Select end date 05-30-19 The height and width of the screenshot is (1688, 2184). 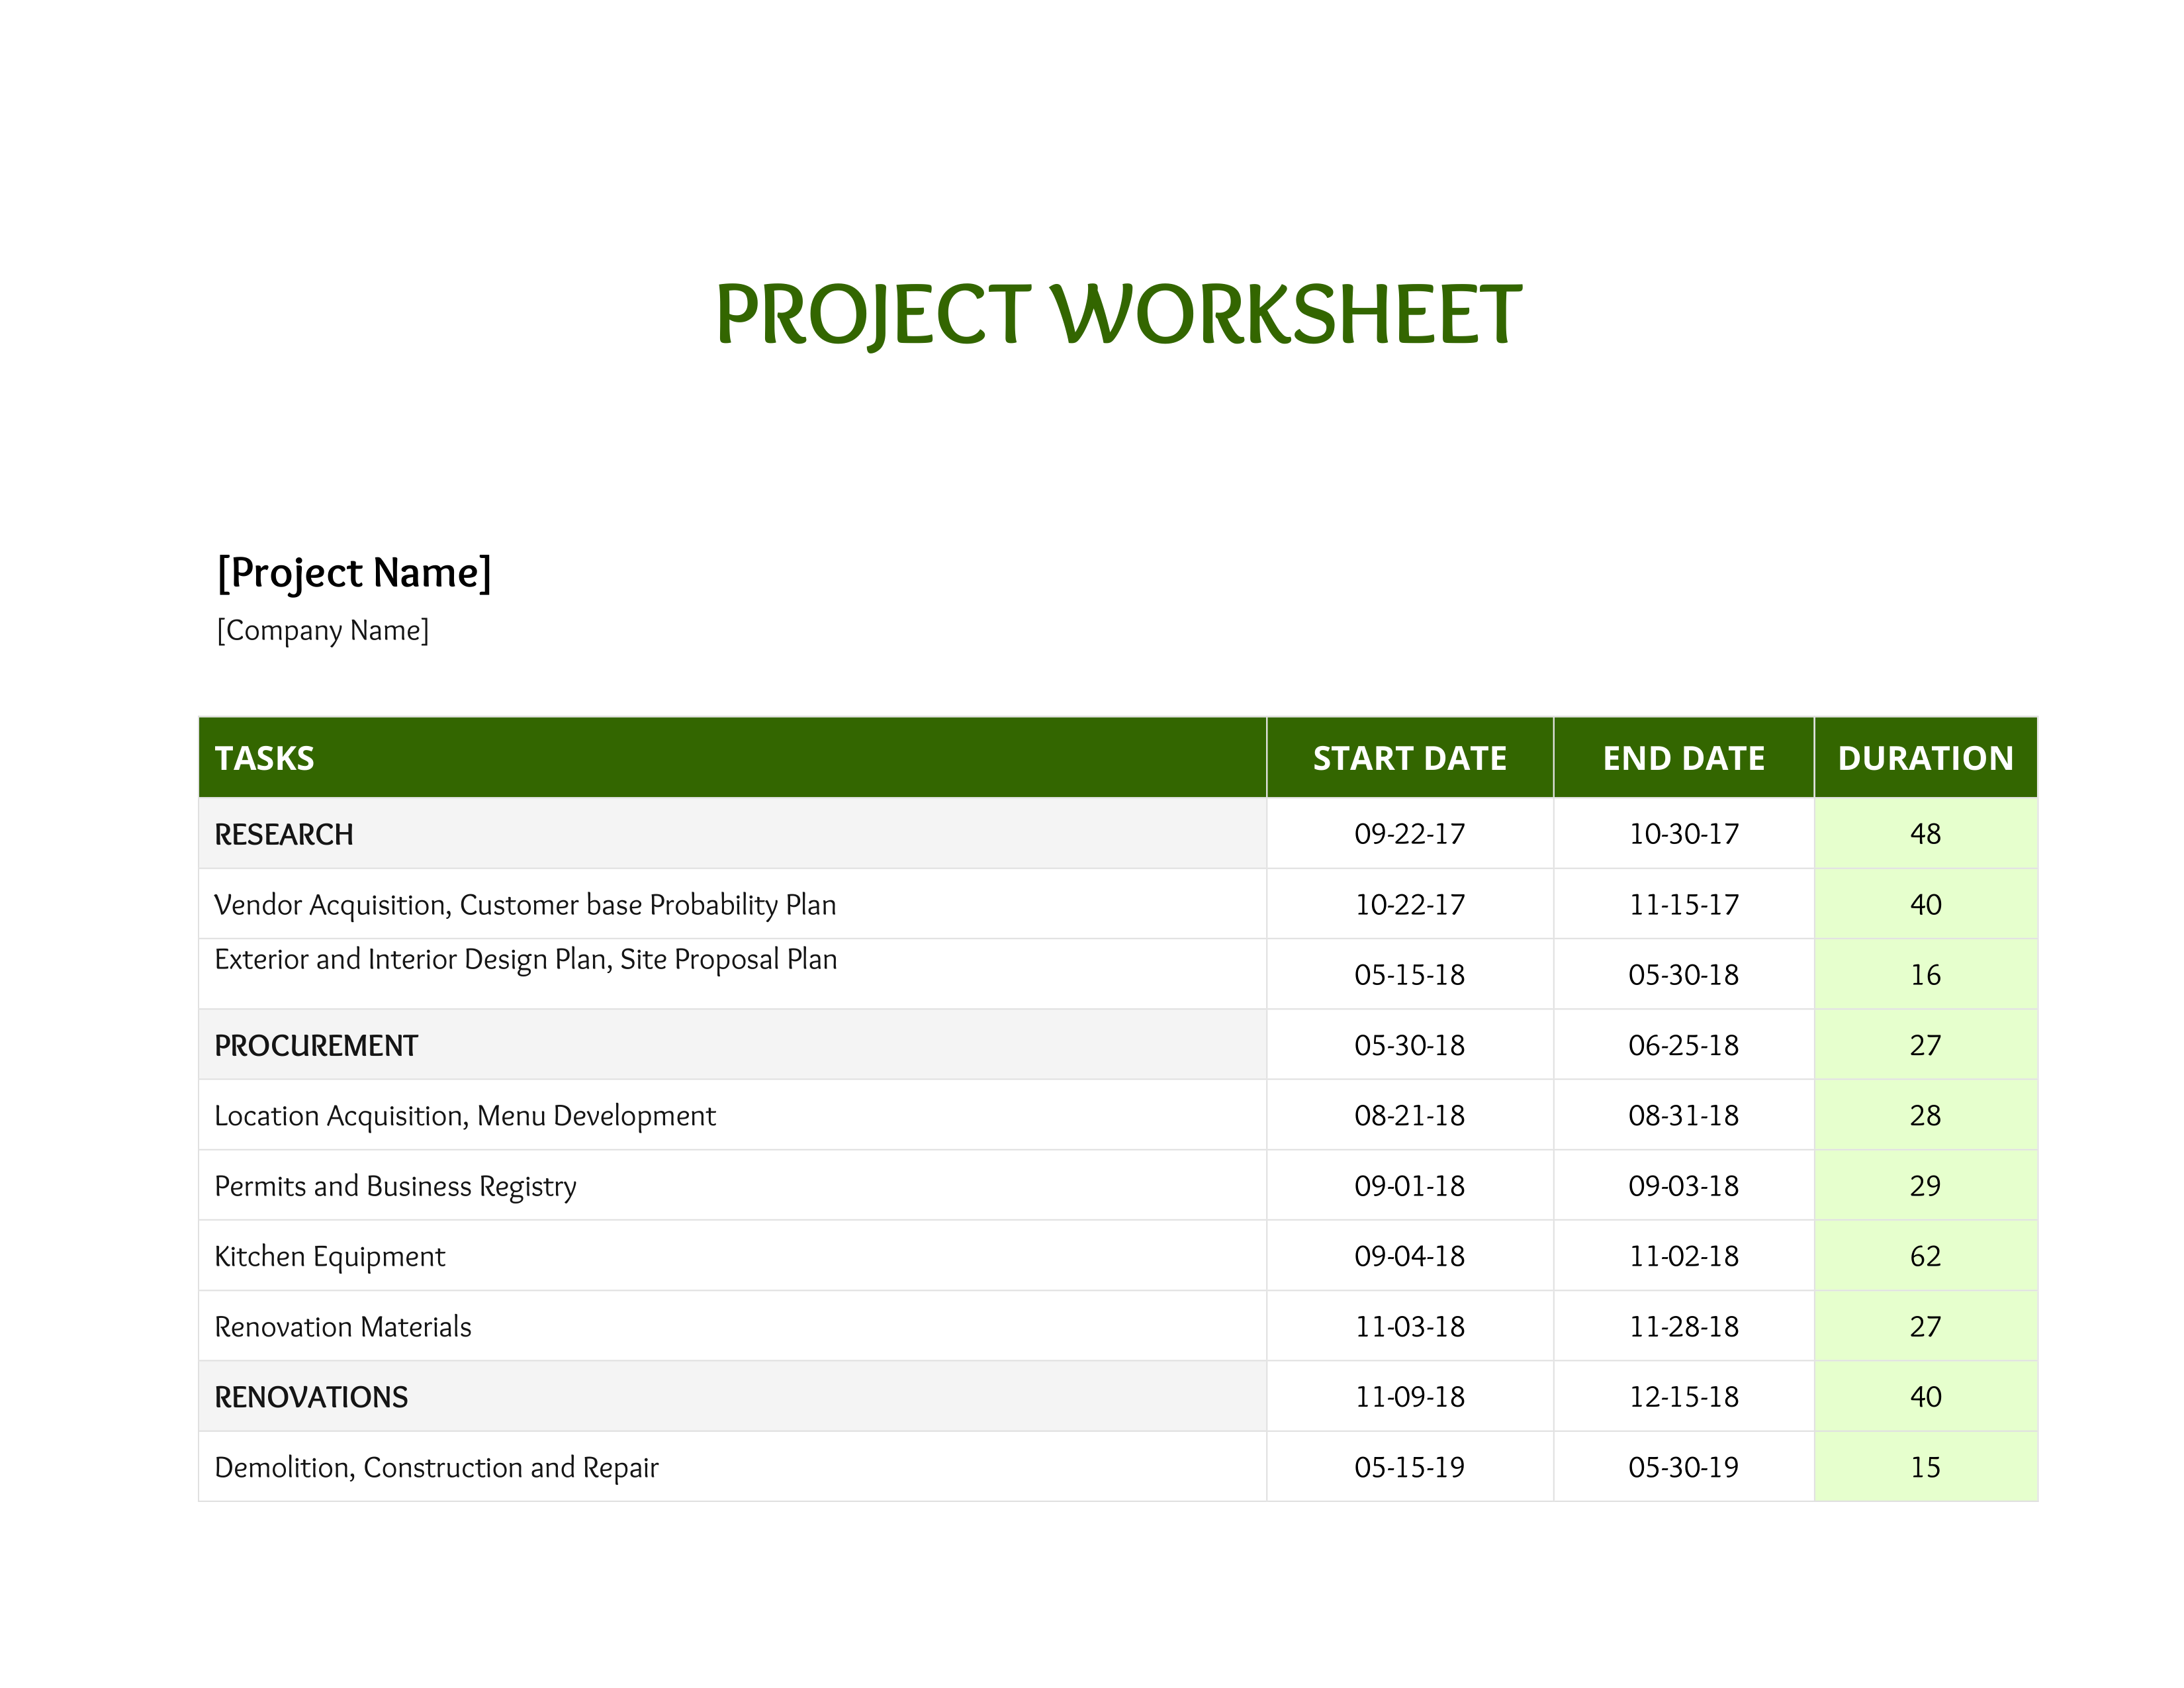[1683, 1467]
